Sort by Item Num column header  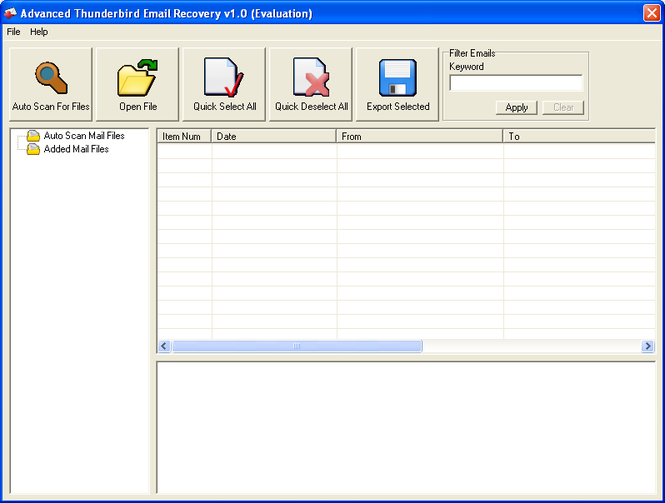point(184,136)
